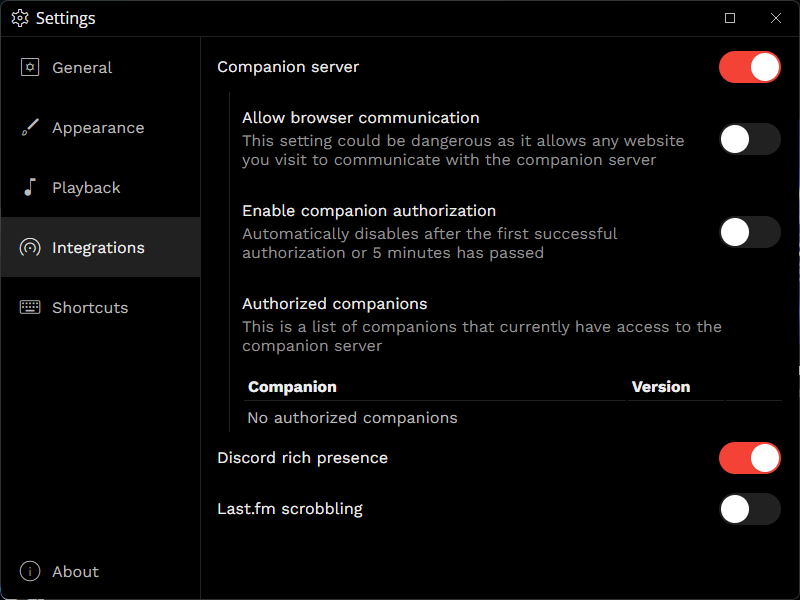
Task: Turn on Enable companion authorization
Action: pyautogui.click(x=749, y=232)
